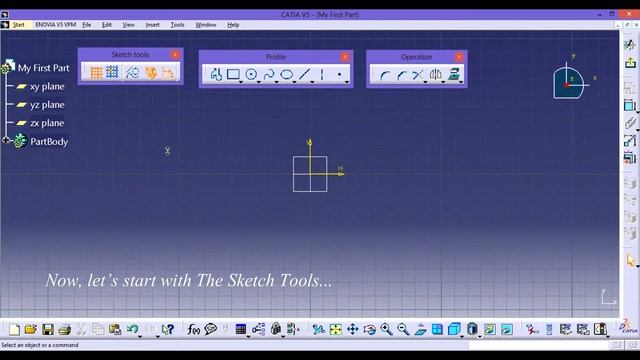Select the Project 3D Elements tool
The height and width of the screenshot is (360, 640).
pos(454,75)
